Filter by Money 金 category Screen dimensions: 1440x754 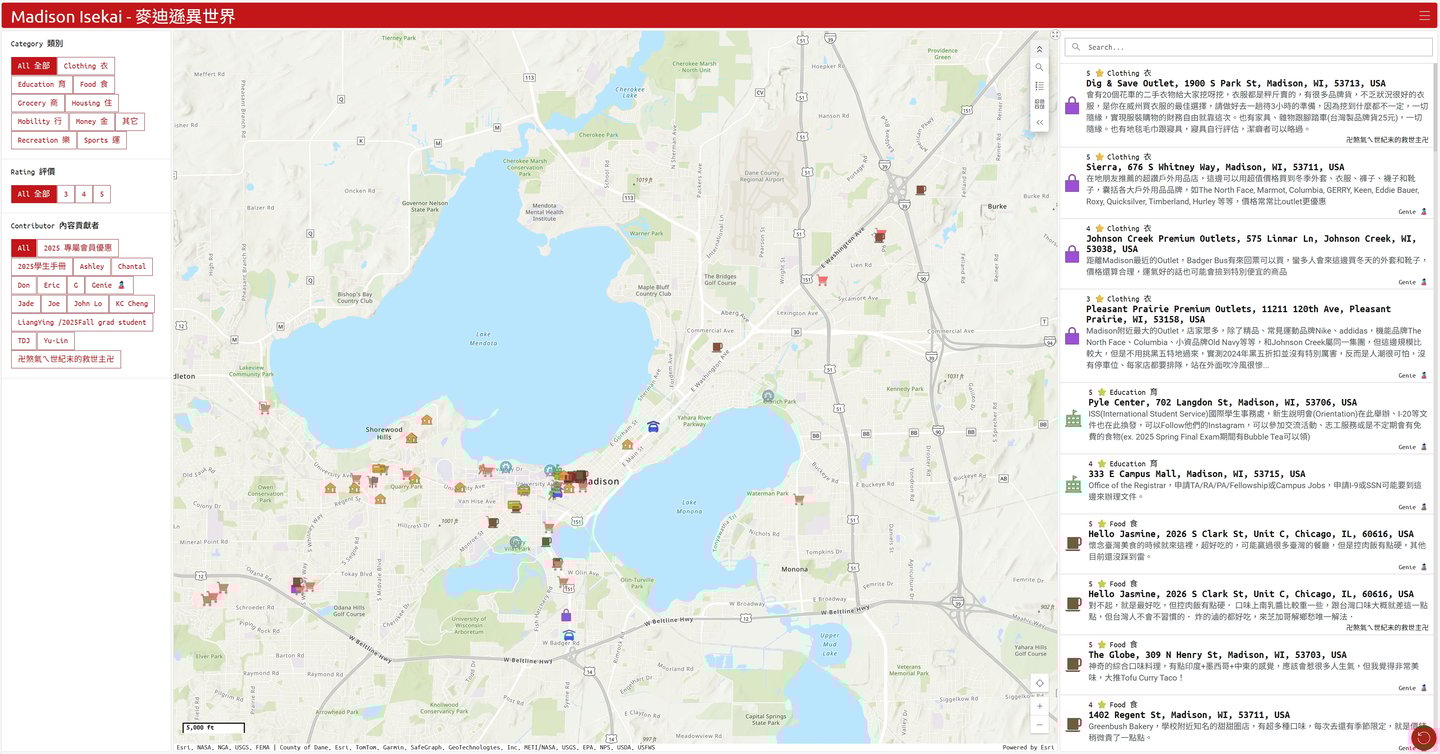pyautogui.click(x=92, y=121)
